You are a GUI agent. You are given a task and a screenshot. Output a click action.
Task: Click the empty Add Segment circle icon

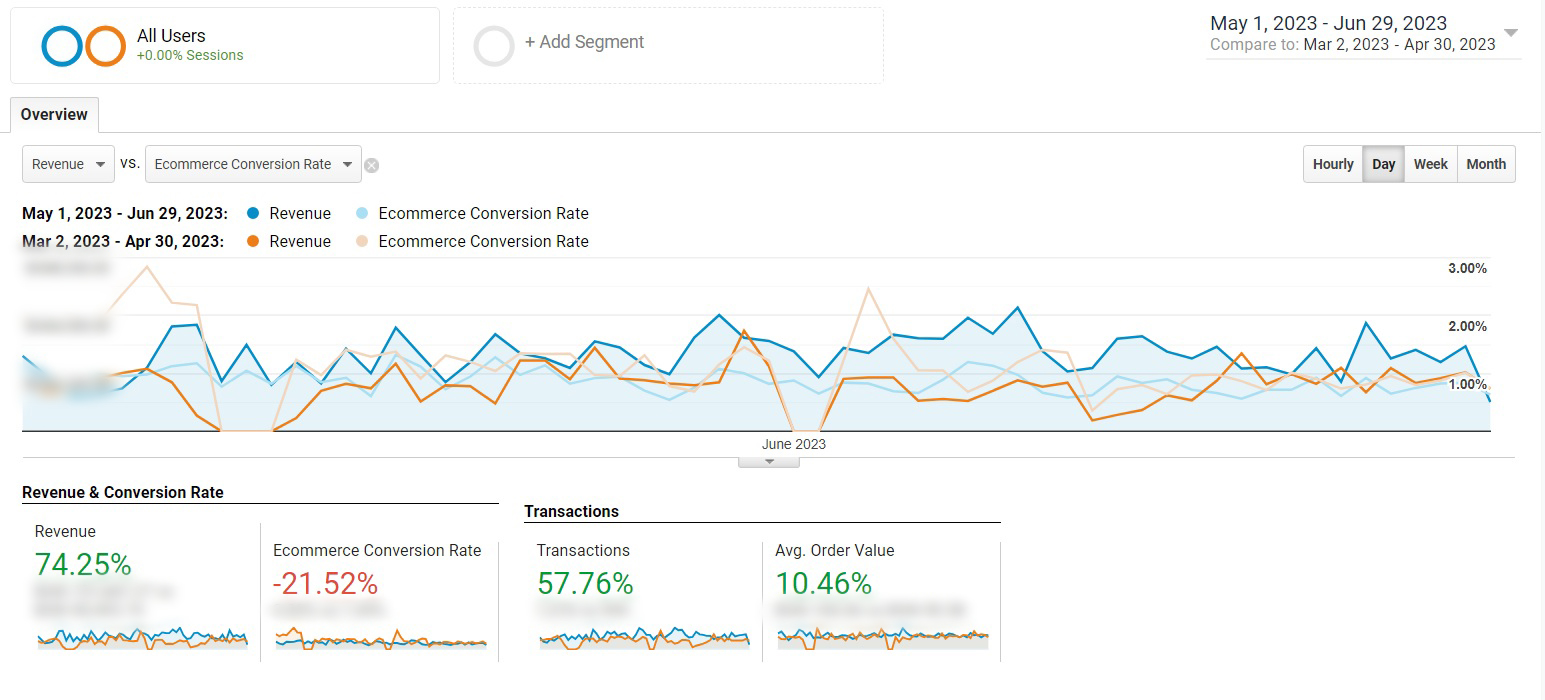494,46
